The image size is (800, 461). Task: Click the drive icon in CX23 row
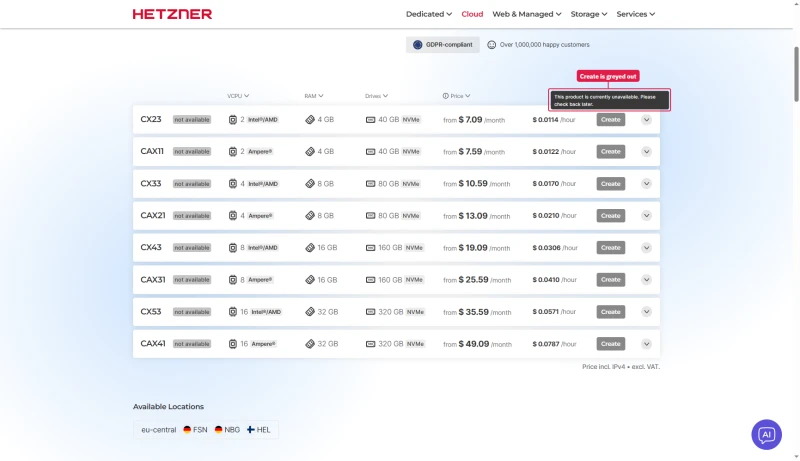(x=370, y=120)
